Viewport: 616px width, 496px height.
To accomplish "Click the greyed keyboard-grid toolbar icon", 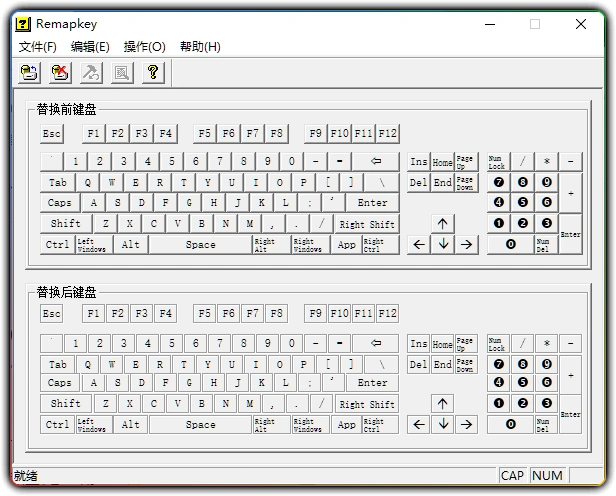I will [x=122, y=73].
